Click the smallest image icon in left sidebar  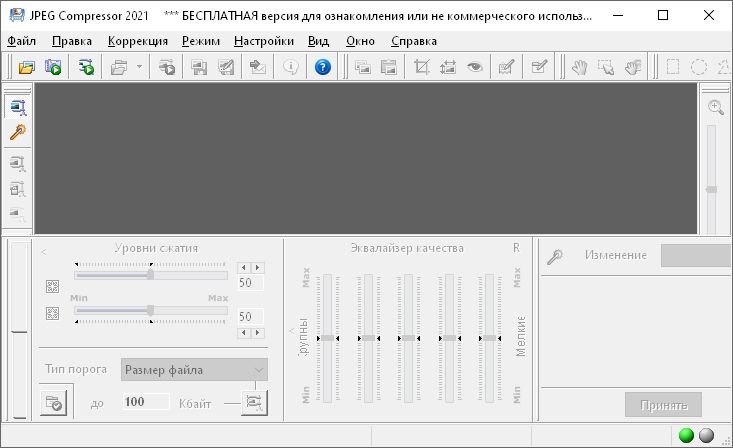pyautogui.click(x=18, y=214)
